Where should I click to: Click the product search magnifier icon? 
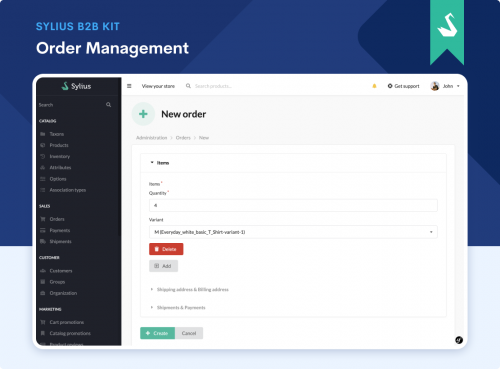(x=188, y=86)
